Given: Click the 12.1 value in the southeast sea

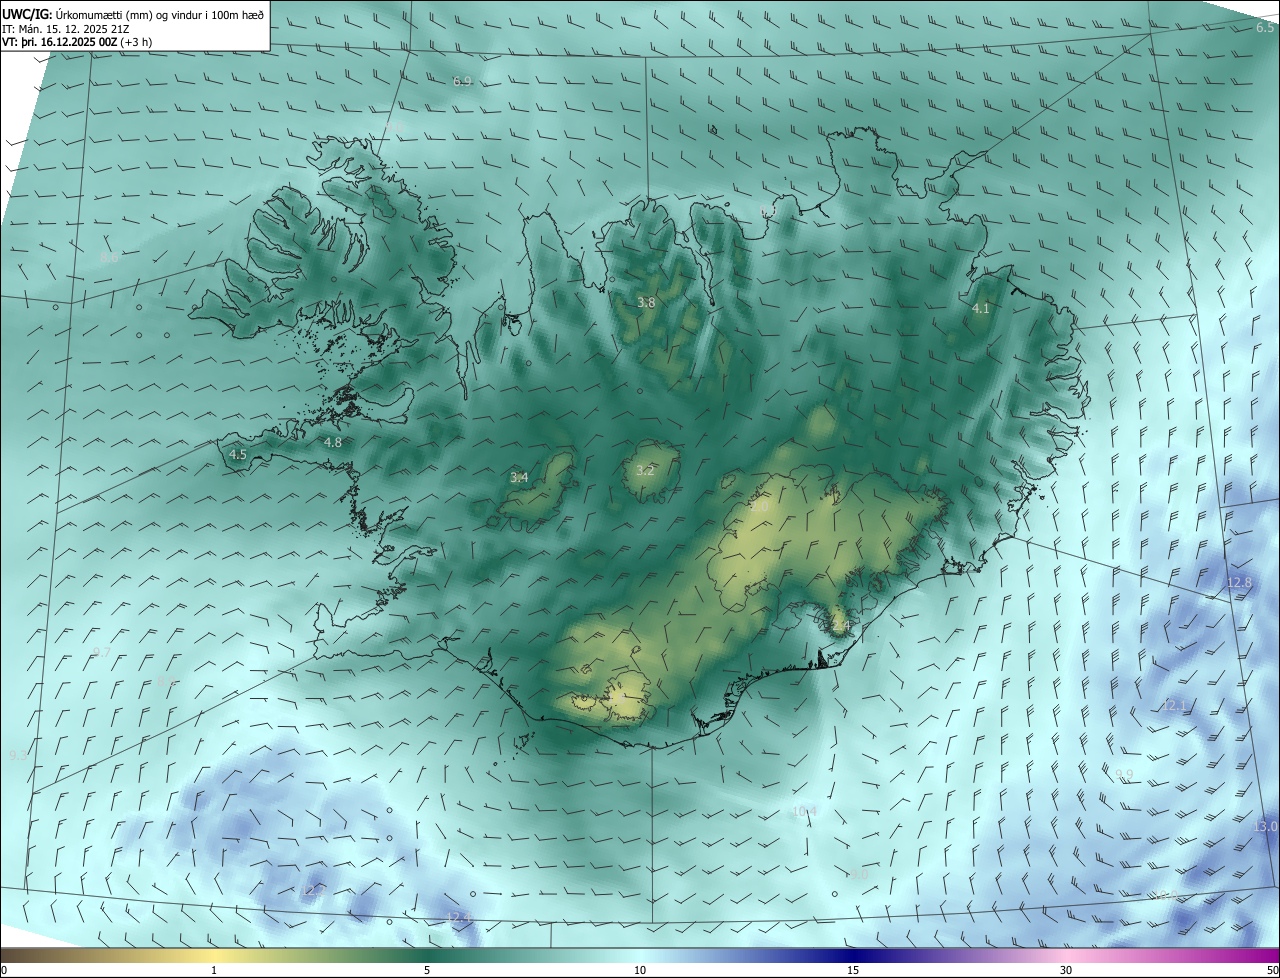Looking at the screenshot, I should 1174,706.
